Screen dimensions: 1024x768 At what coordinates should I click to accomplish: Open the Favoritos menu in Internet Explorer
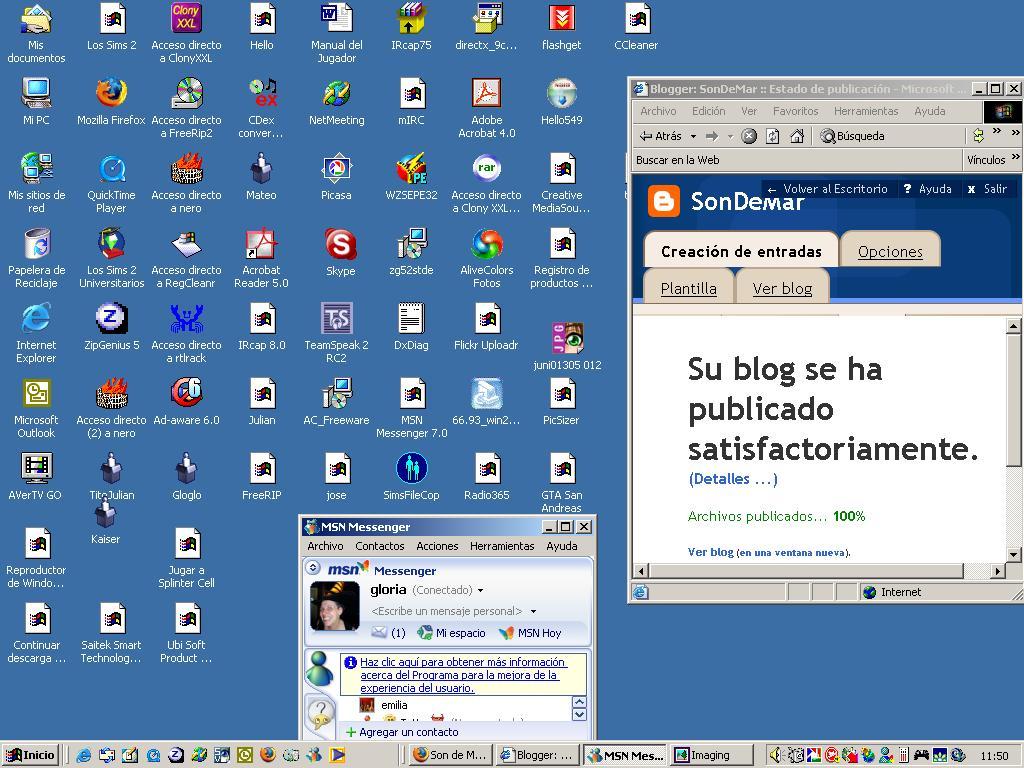pos(795,111)
